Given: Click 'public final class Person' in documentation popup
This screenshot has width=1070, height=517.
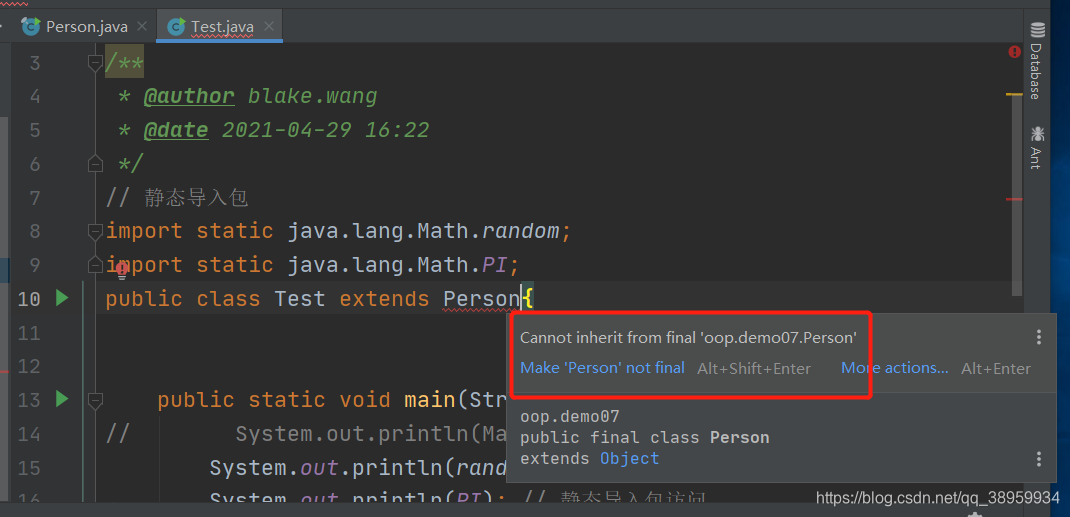Looking at the screenshot, I should [x=645, y=438].
